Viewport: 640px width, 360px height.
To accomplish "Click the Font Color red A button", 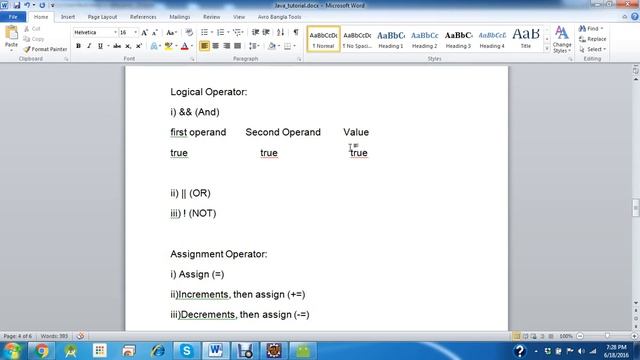I will click(x=184, y=46).
